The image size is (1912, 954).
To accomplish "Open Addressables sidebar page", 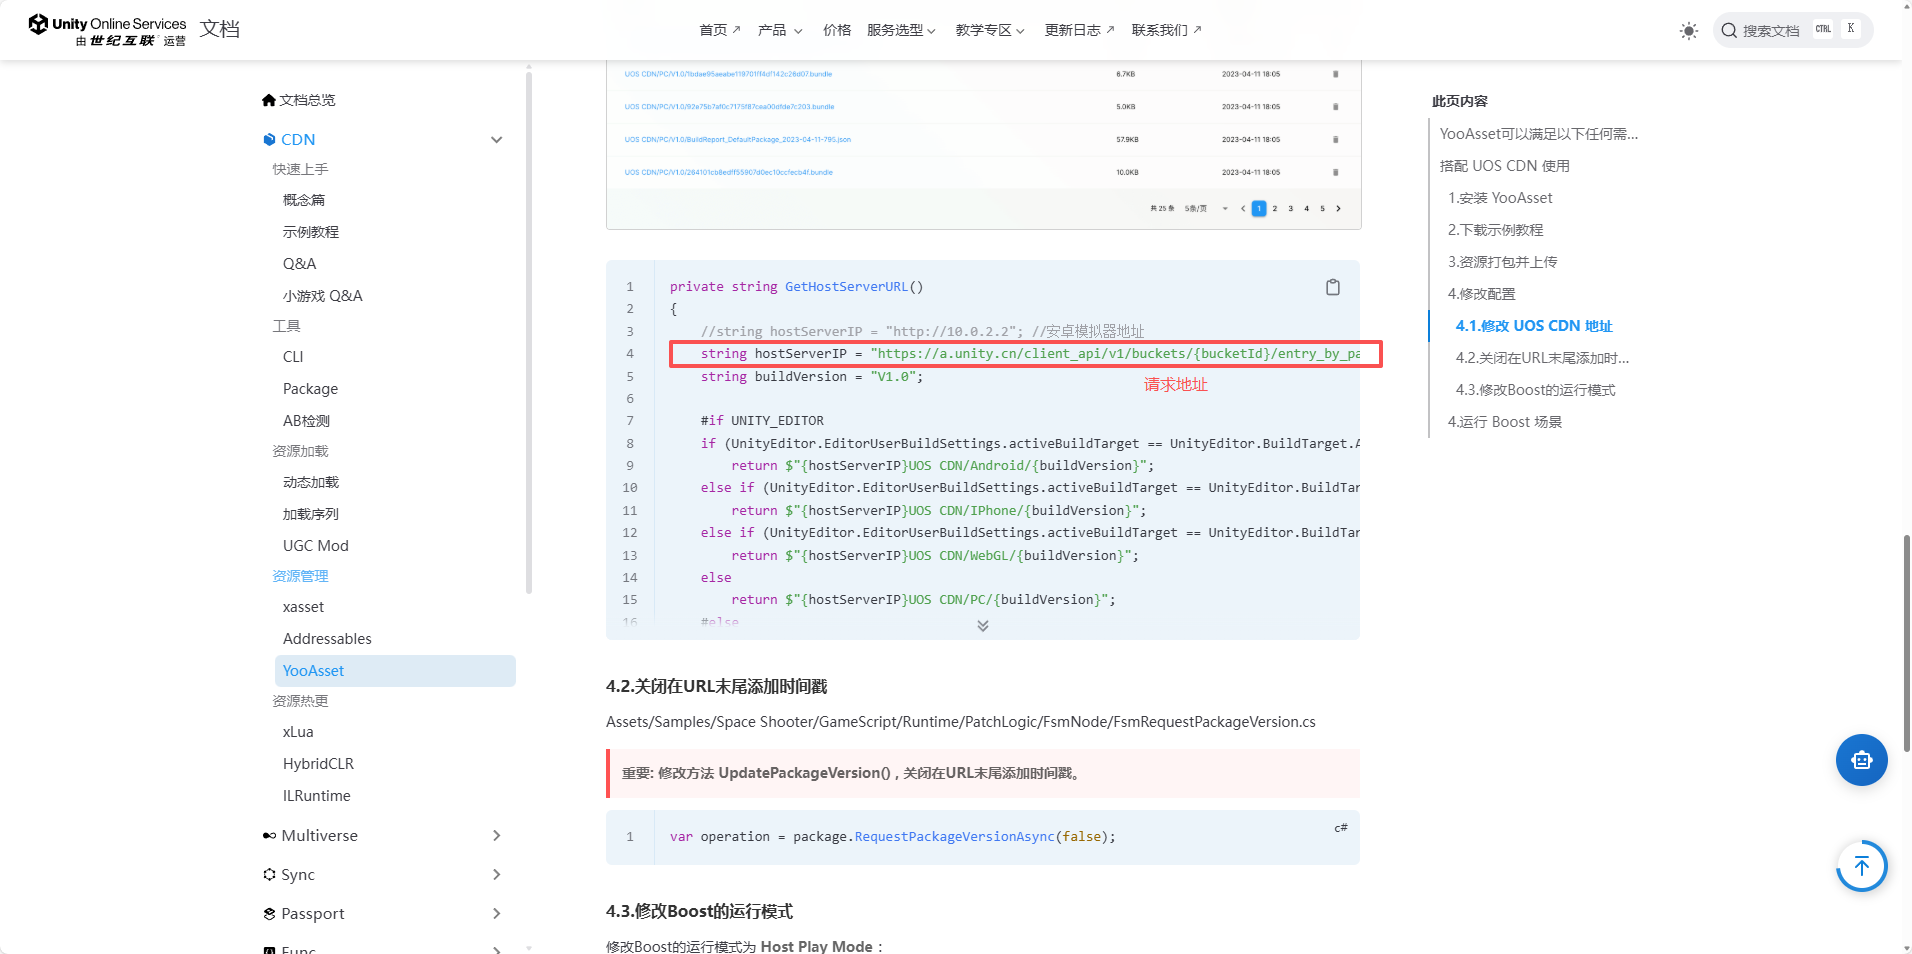I will click(x=327, y=639).
